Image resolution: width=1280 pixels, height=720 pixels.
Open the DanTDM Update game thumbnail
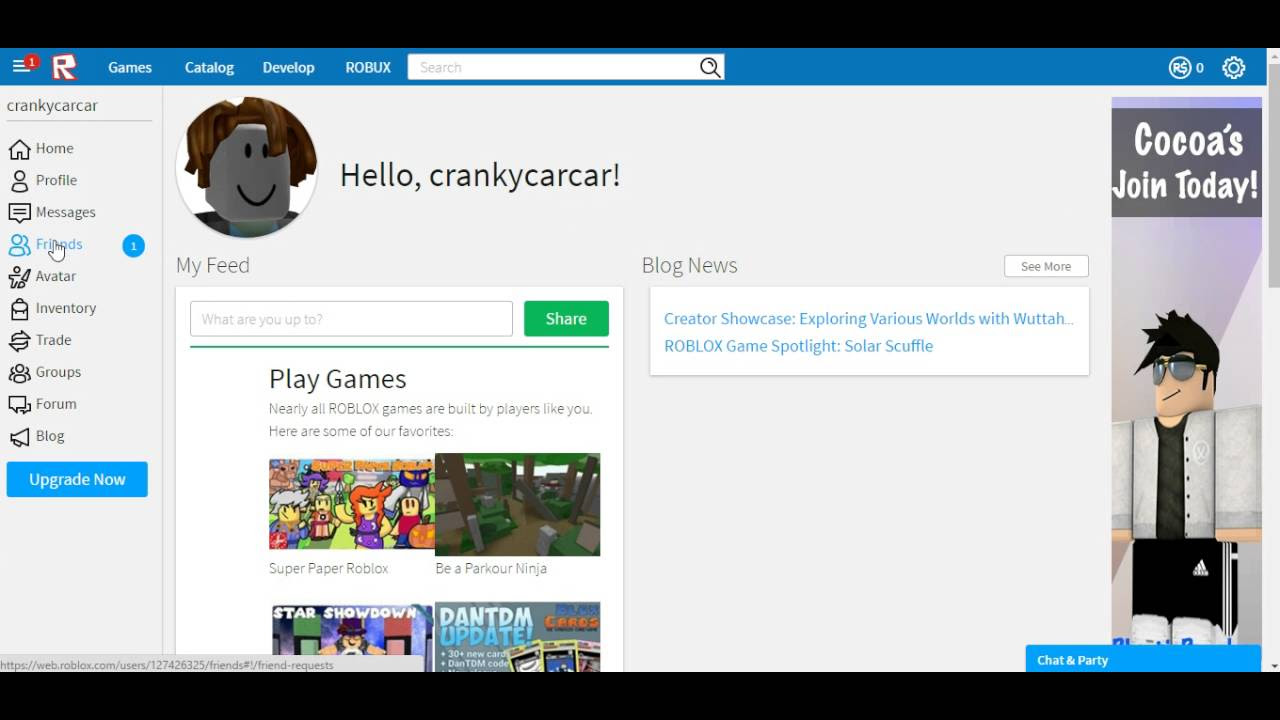518,637
